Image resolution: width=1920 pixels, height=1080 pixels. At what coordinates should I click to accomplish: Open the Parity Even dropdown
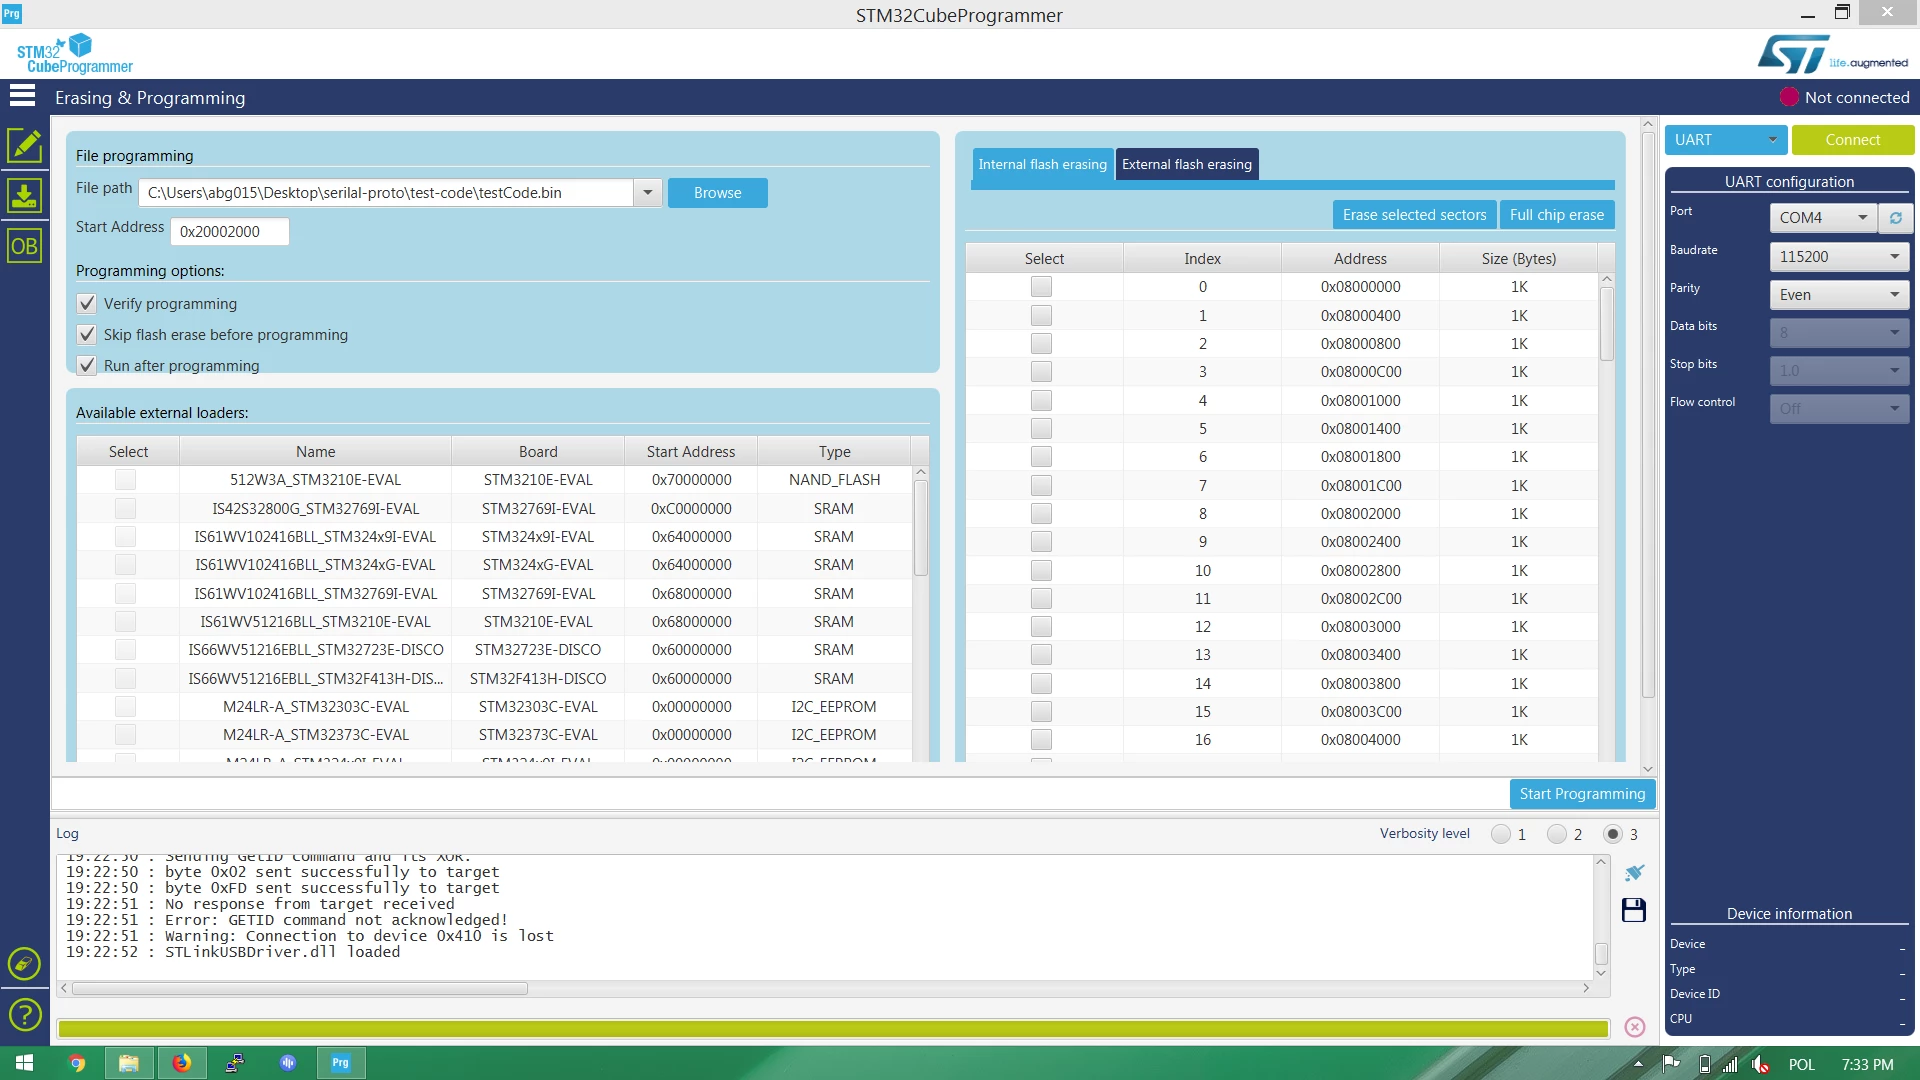1838,295
